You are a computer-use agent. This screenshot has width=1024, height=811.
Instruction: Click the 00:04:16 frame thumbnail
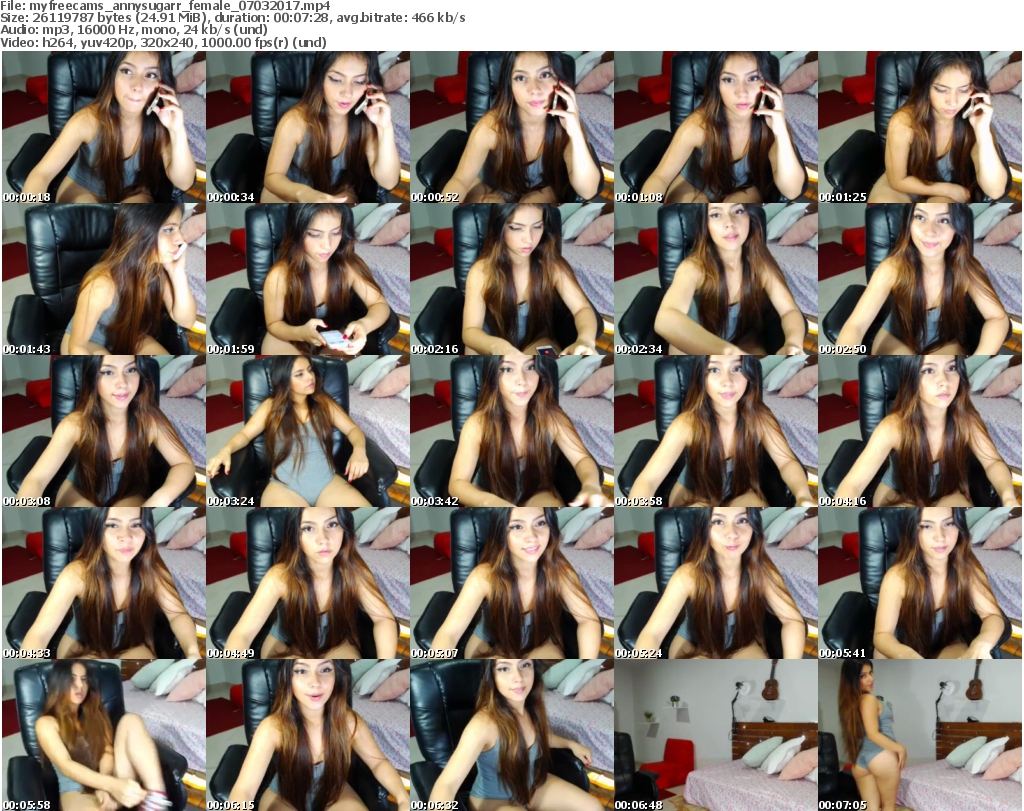[x=920, y=431]
